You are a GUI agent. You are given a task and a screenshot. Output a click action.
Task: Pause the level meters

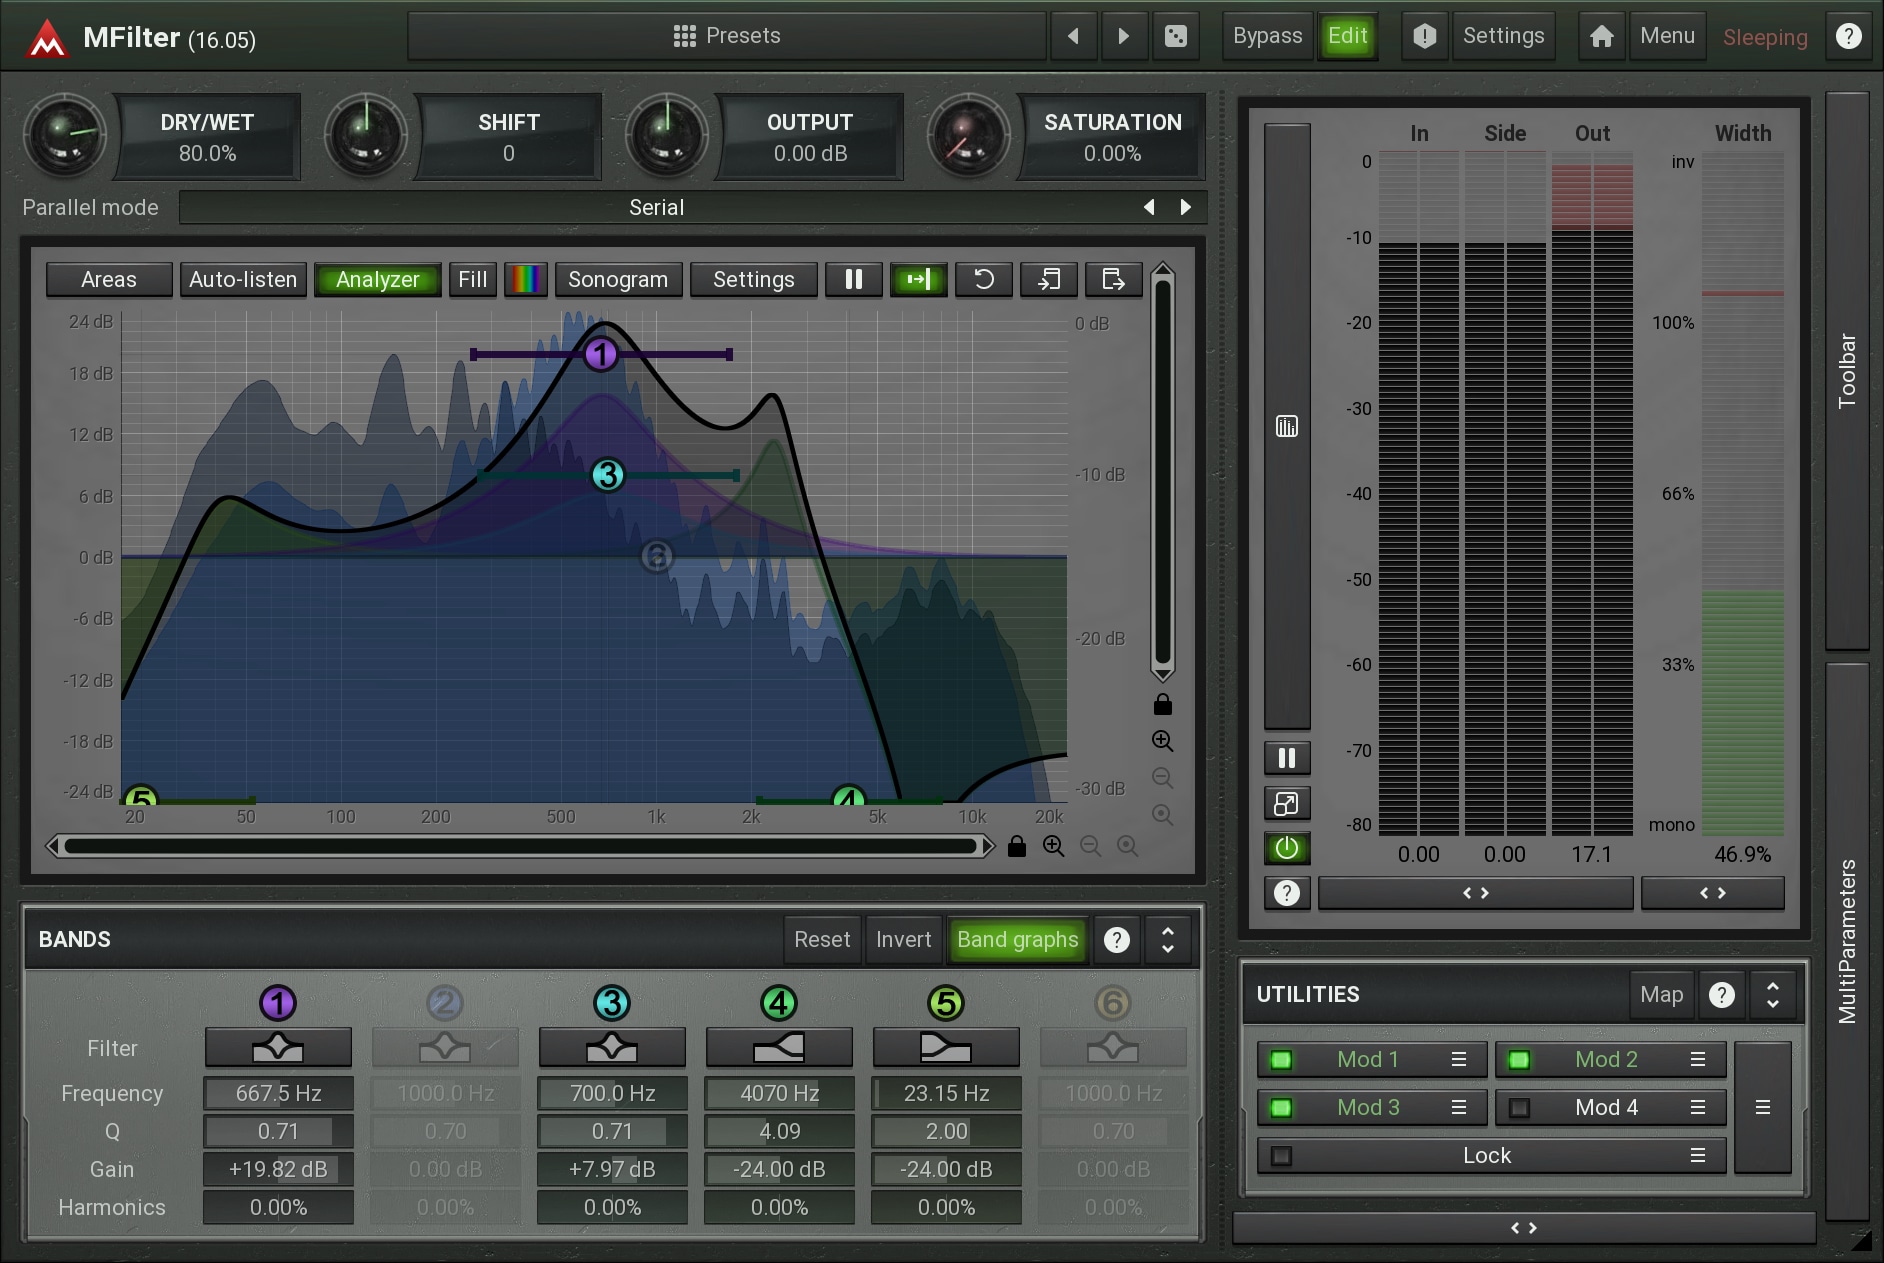1287,758
